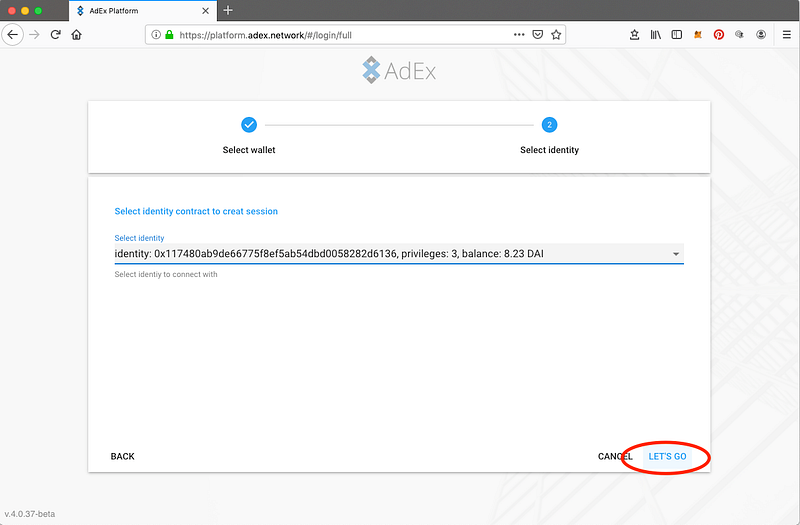Select the AdEx Platform tab
The height and width of the screenshot is (525, 800).
point(143,11)
